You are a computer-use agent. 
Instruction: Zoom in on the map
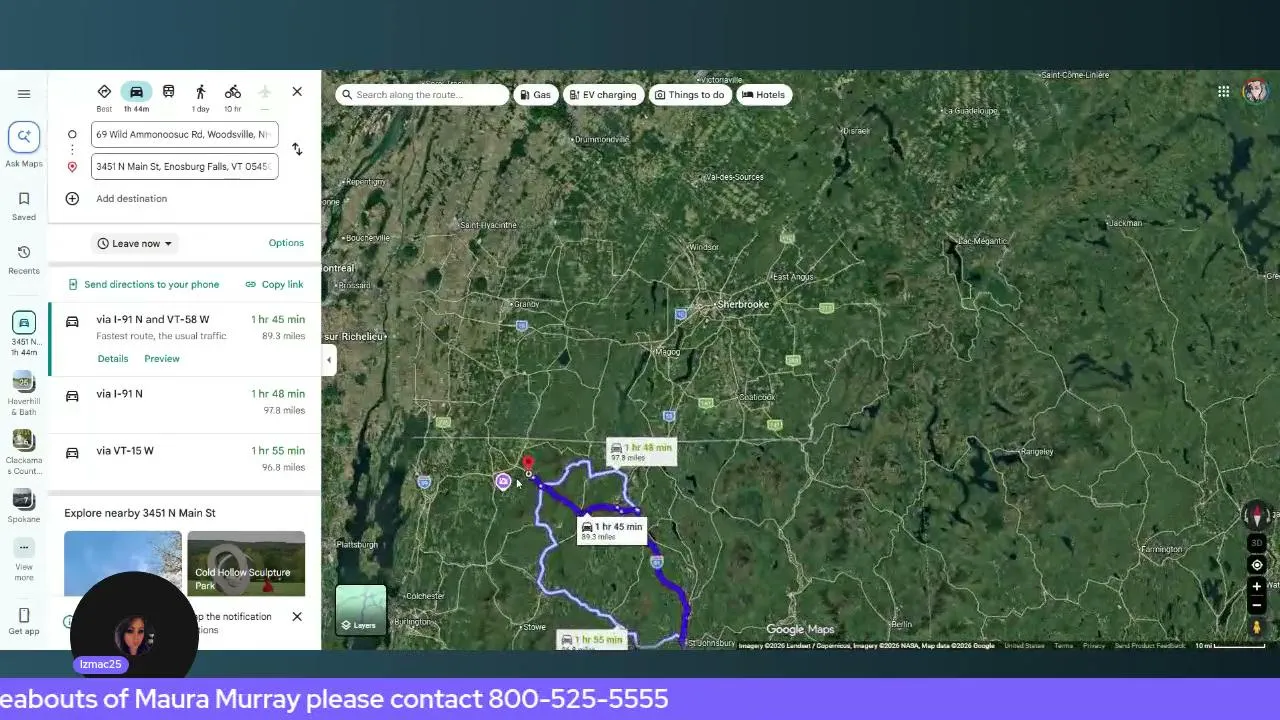1257,587
